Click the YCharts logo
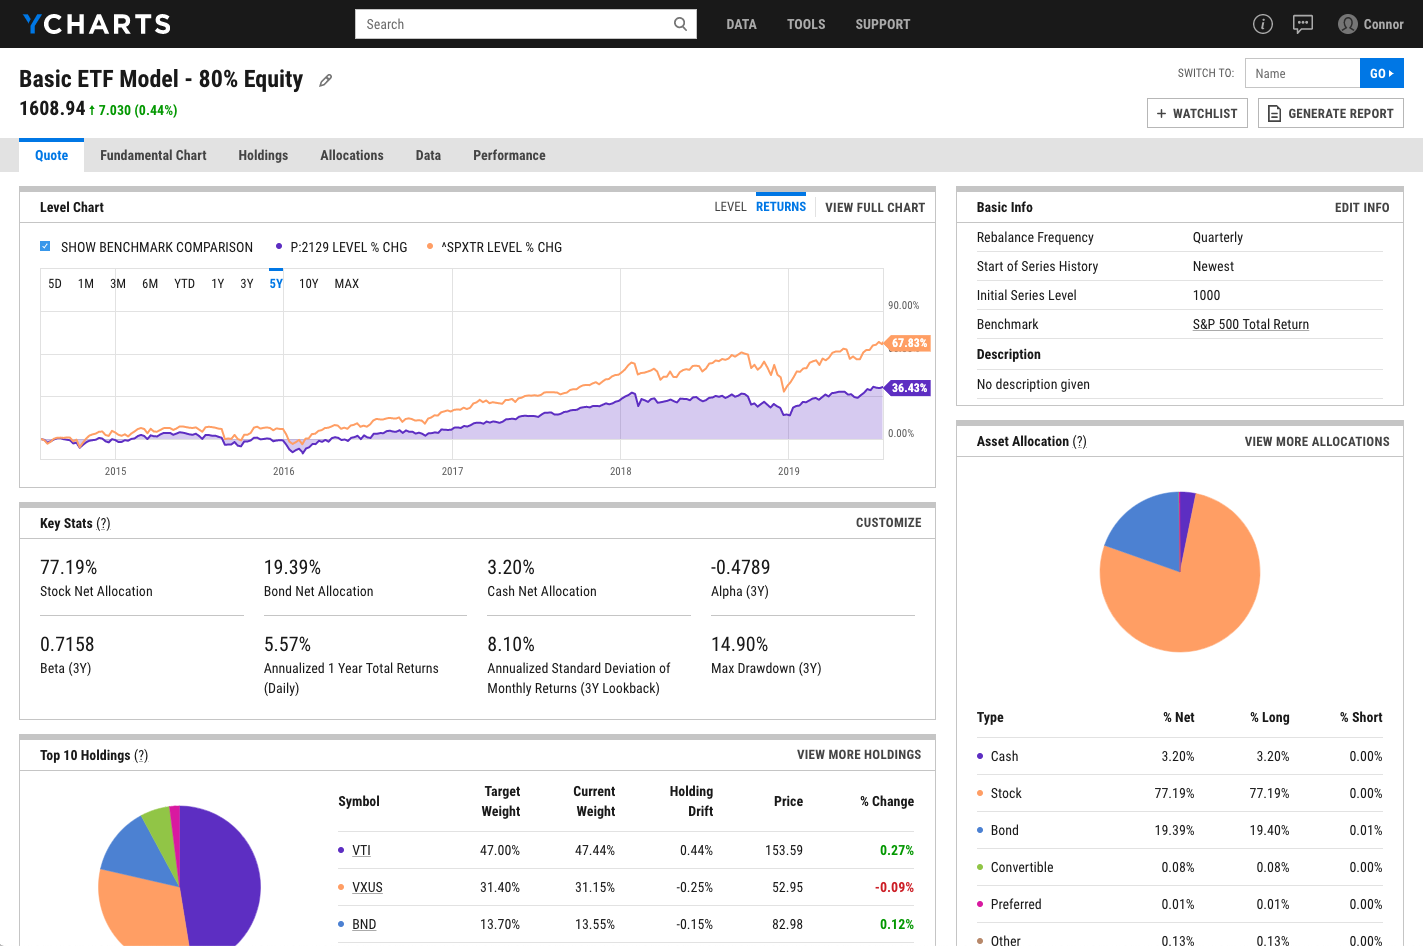This screenshot has height=946, width=1423. coord(96,23)
